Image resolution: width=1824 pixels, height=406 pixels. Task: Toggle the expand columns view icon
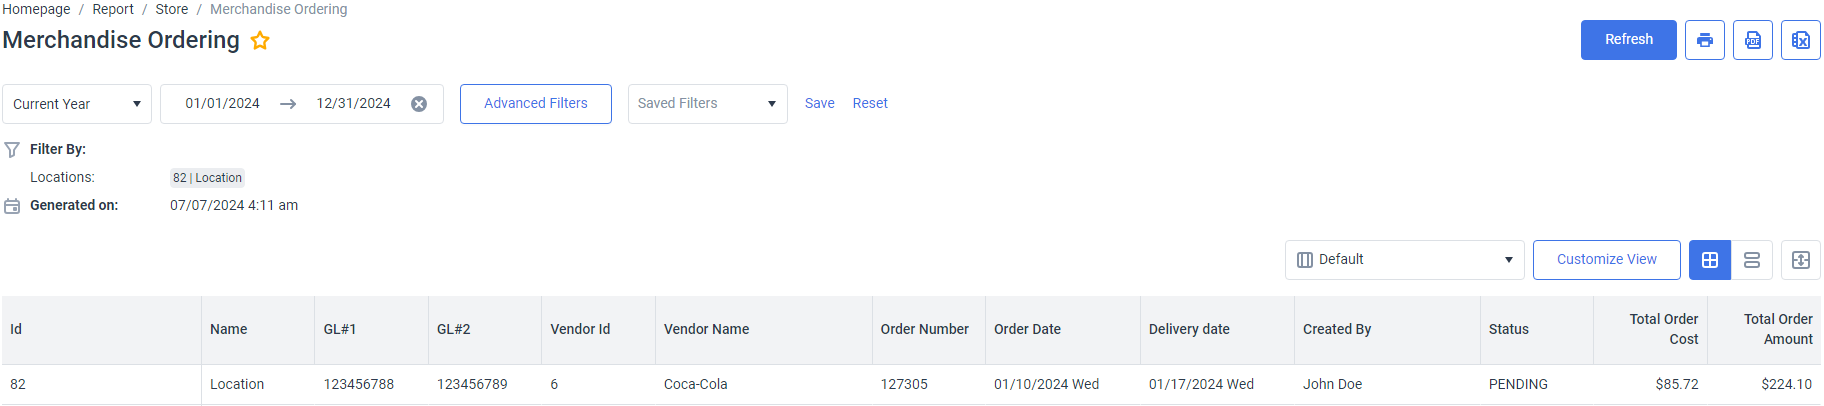click(x=1800, y=260)
